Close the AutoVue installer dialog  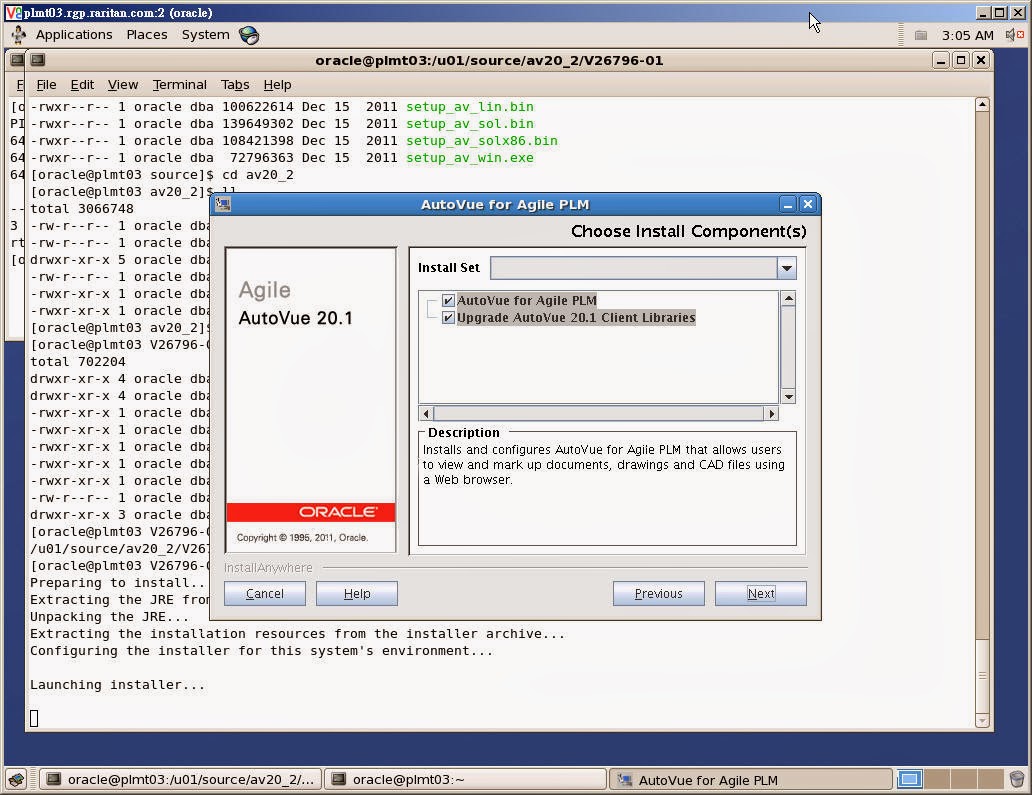pyautogui.click(x=808, y=205)
